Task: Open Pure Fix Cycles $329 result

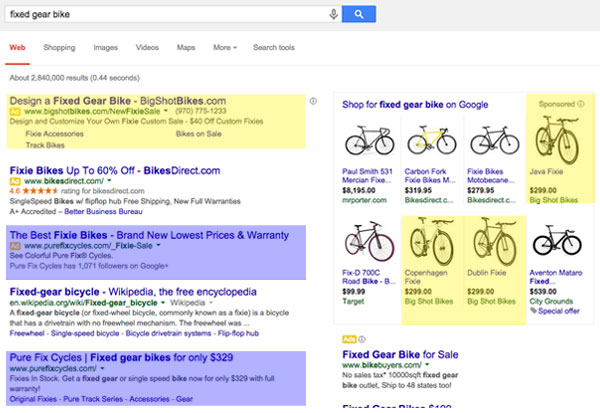Action: tap(121, 357)
